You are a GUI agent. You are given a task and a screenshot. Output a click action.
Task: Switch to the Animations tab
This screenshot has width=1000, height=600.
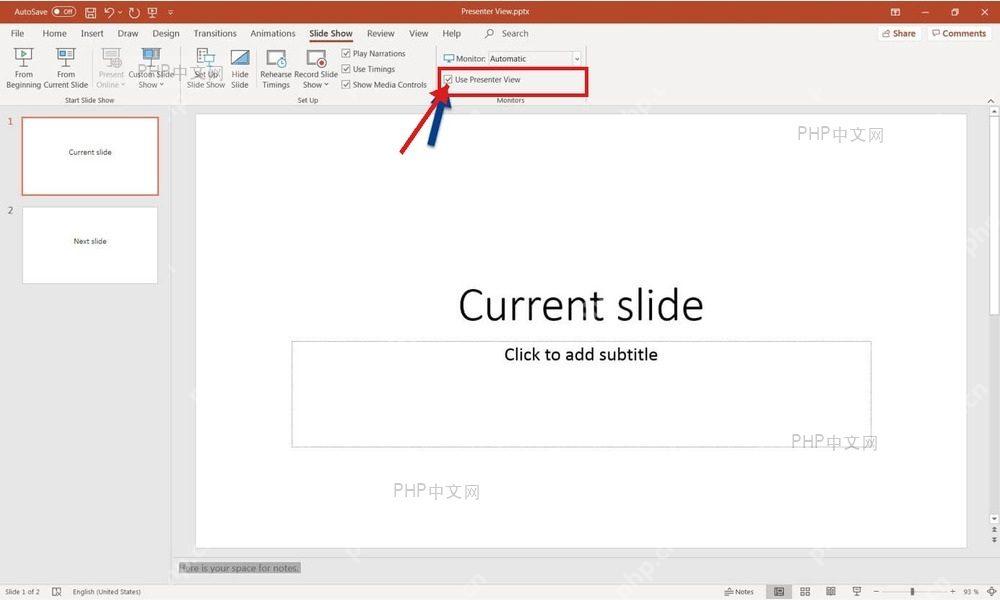pyautogui.click(x=272, y=33)
